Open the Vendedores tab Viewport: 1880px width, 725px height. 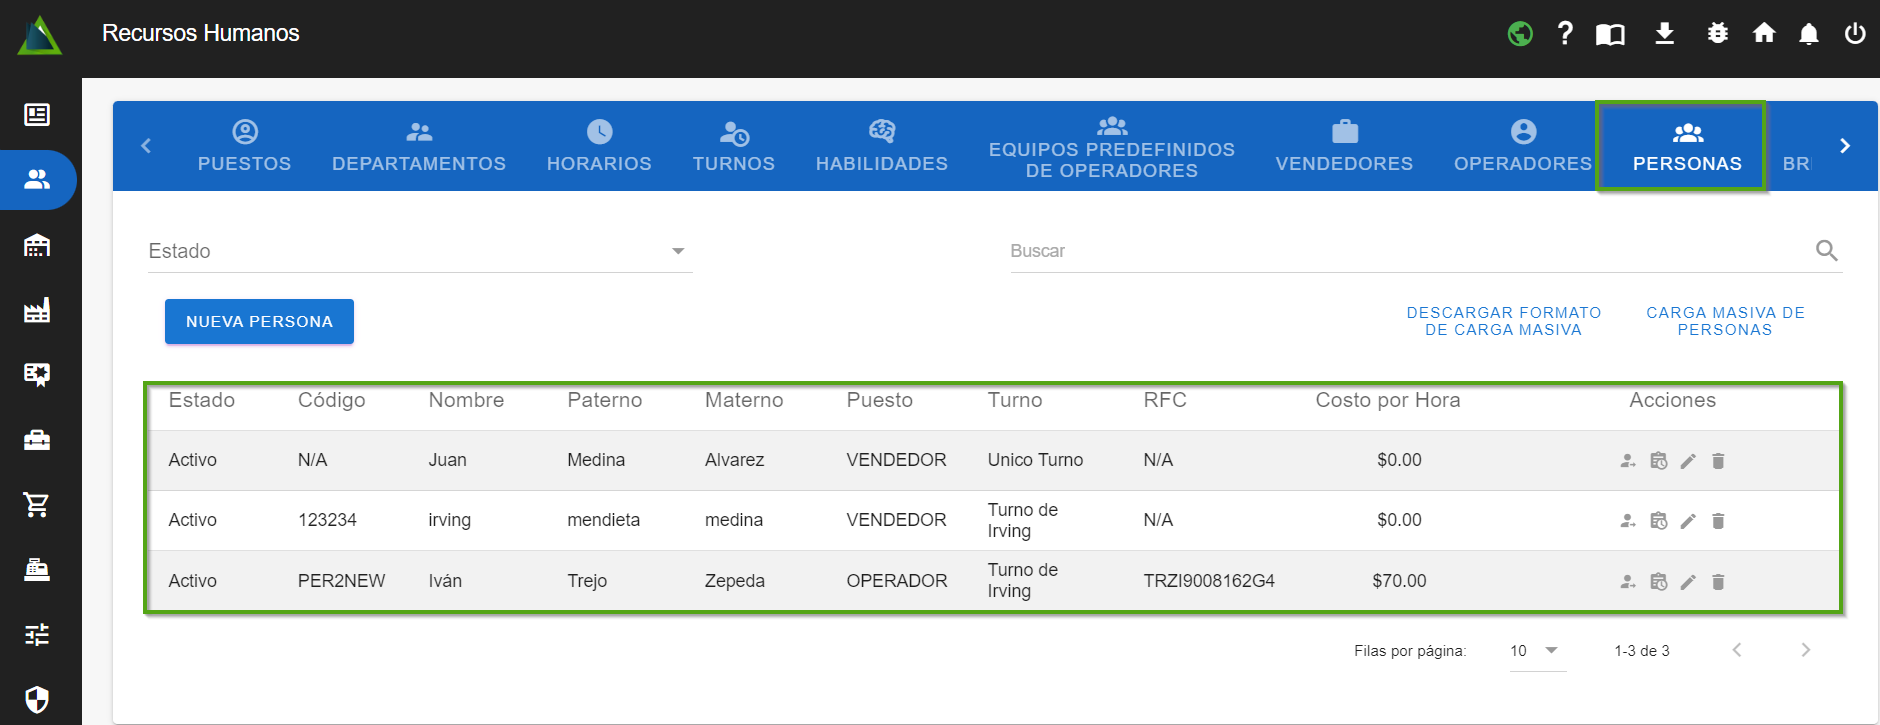point(1344,146)
